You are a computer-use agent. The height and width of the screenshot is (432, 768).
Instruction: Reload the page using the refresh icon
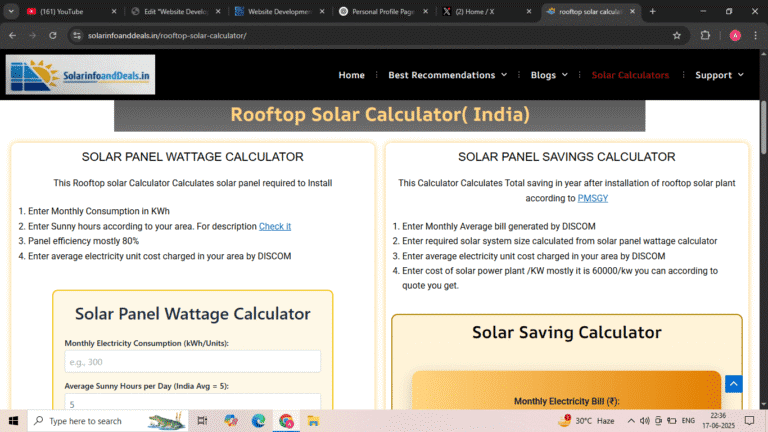click(x=53, y=35)
